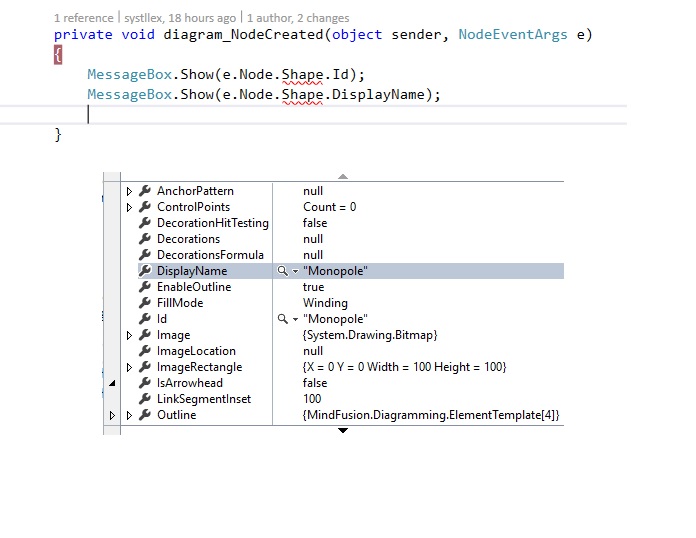Expand the Image property node

click(129, 335)
